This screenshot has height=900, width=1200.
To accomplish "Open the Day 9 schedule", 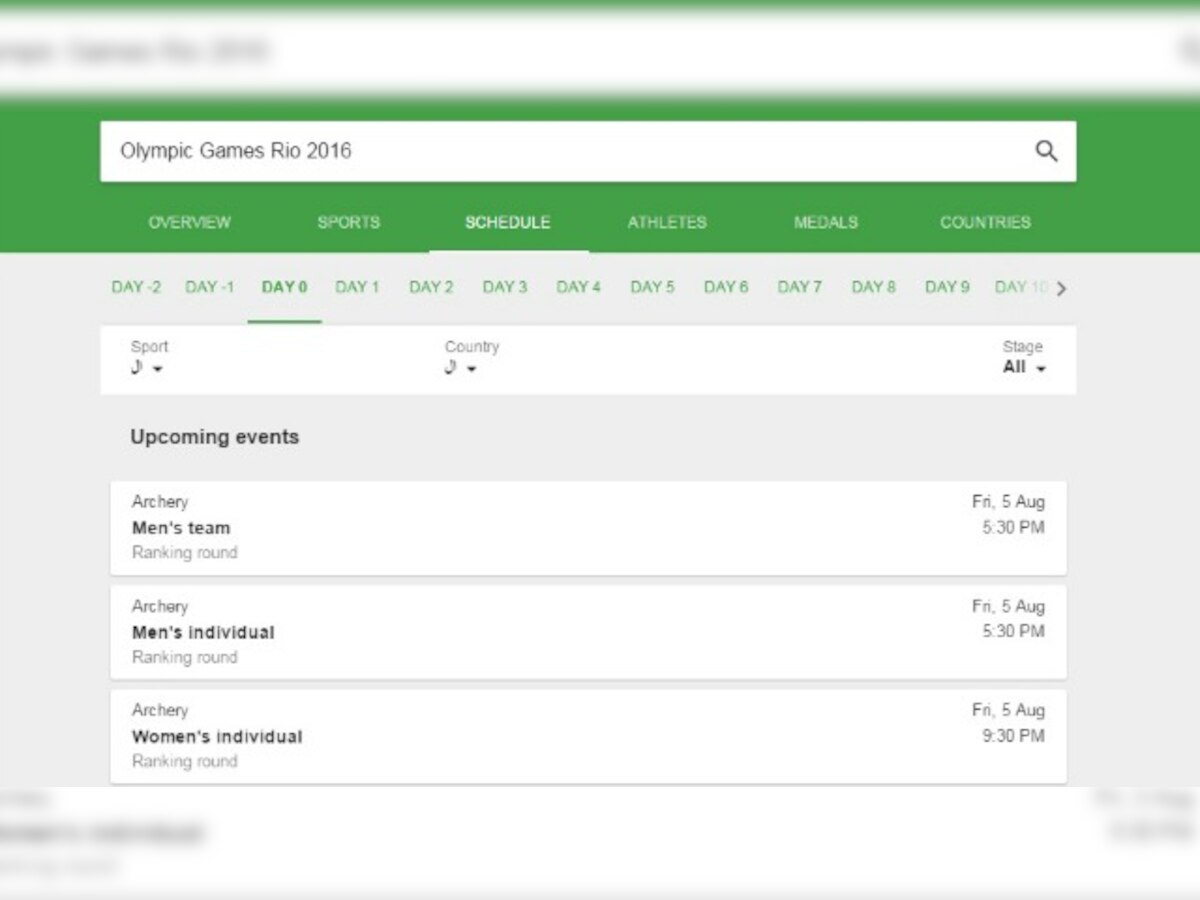I will click(947, 287).
